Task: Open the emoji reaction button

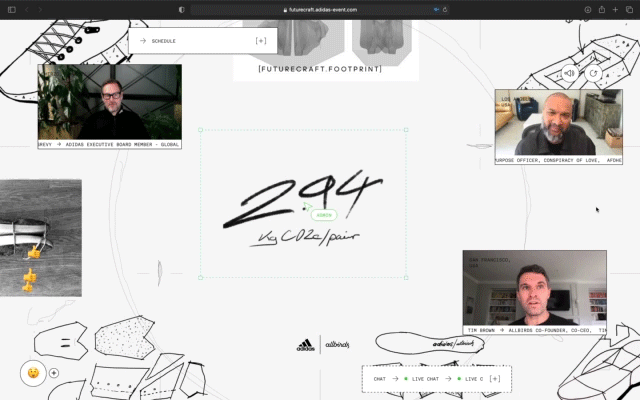Action: (33, 373)
